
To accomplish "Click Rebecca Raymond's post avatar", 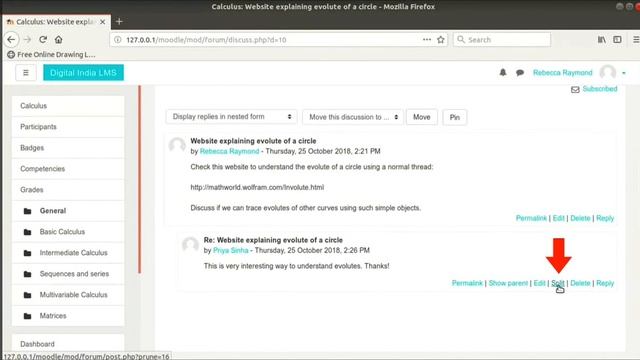I will click(177, 145).
